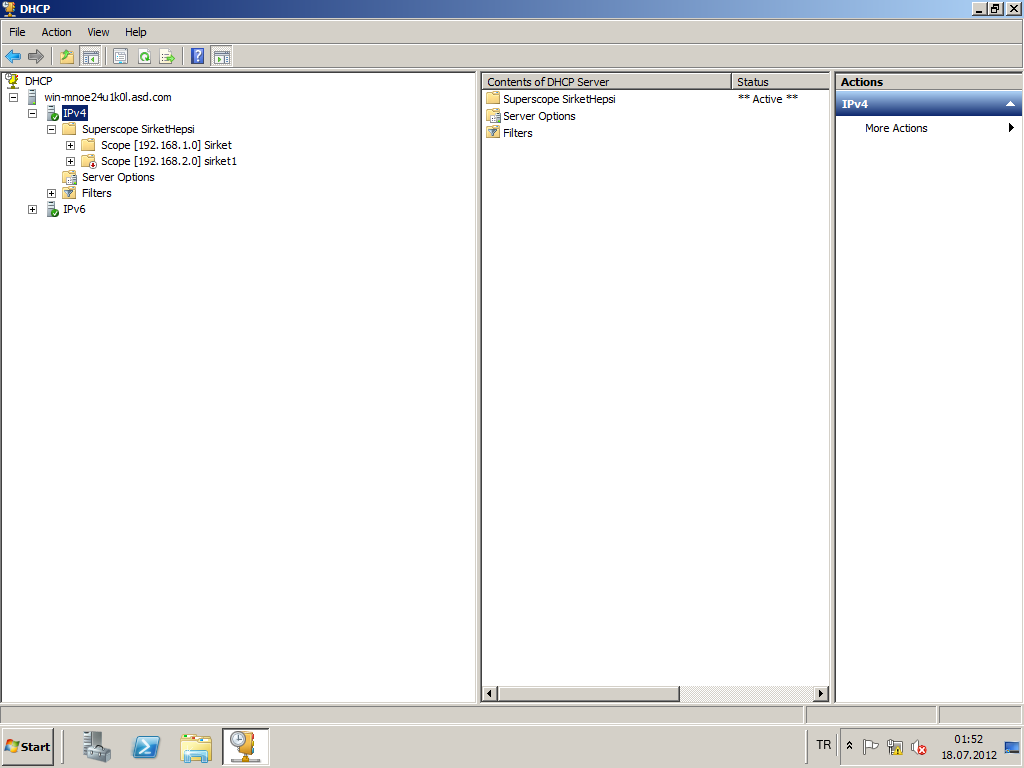This screenshot has width=1024, height=768.
Task: Expand the Filters node in tree
Action: tap(51, 193)
